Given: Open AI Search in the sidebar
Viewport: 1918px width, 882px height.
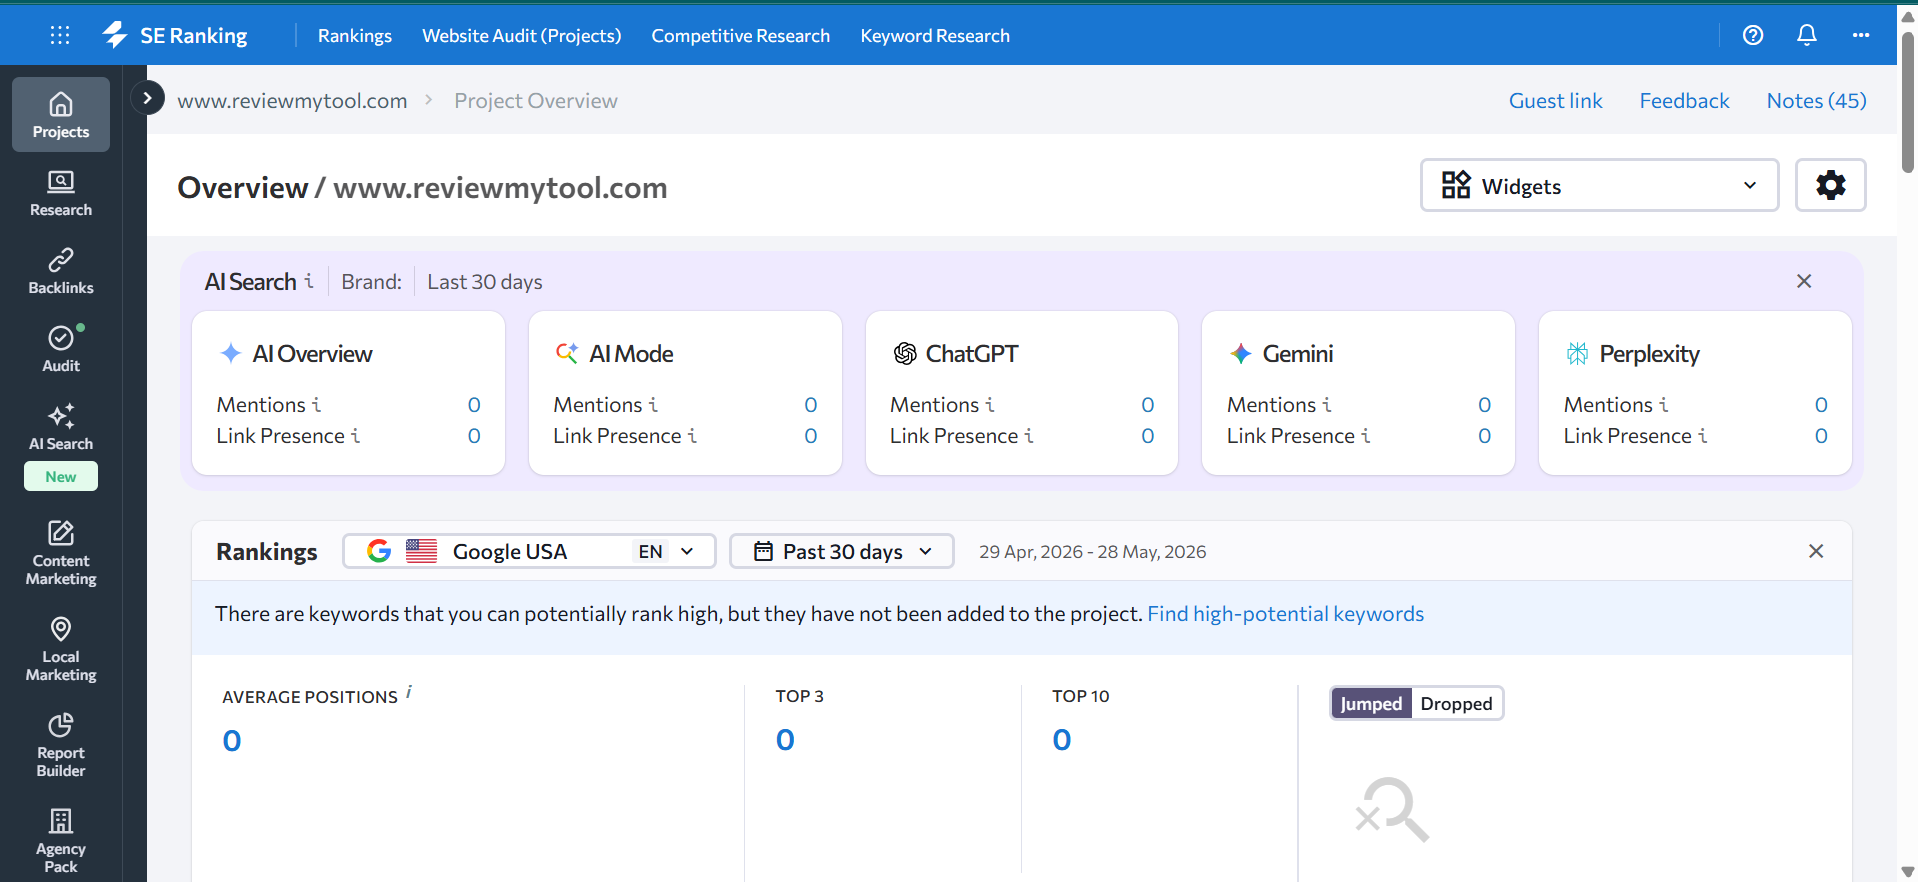Looking at the screenshot, I should click(x=61, y=428).
